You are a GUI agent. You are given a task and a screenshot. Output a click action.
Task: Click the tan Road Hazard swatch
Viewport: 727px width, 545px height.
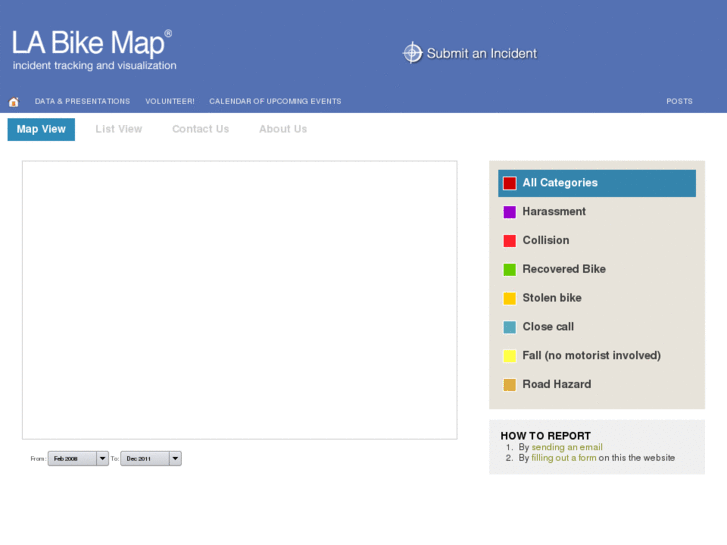(x=510, y=385)
